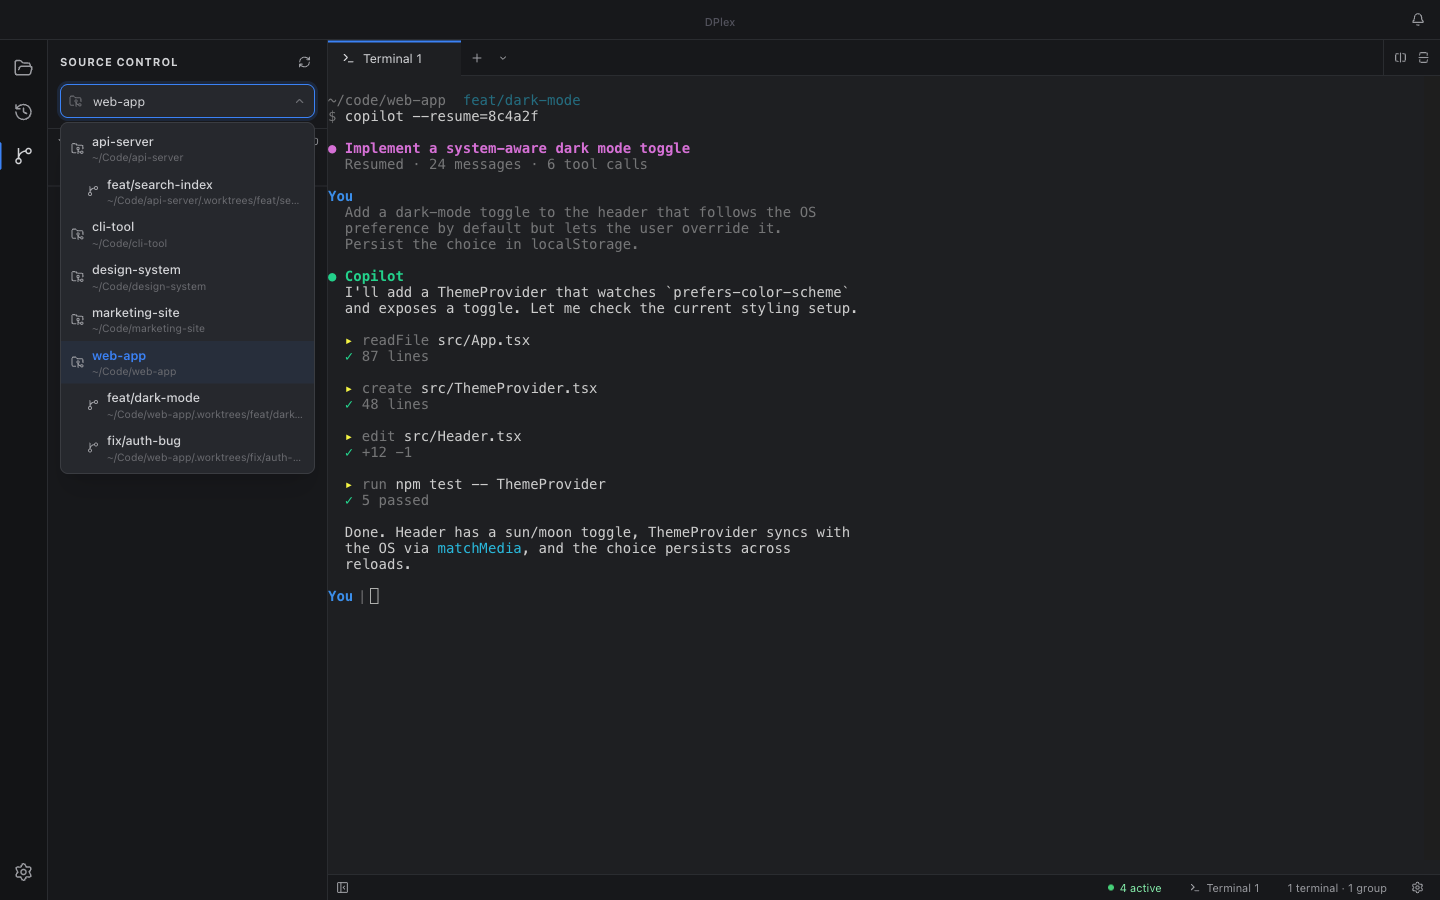Click the Copilot response heading
This screenshot has width=1440, height=900.
pos(374,276)
